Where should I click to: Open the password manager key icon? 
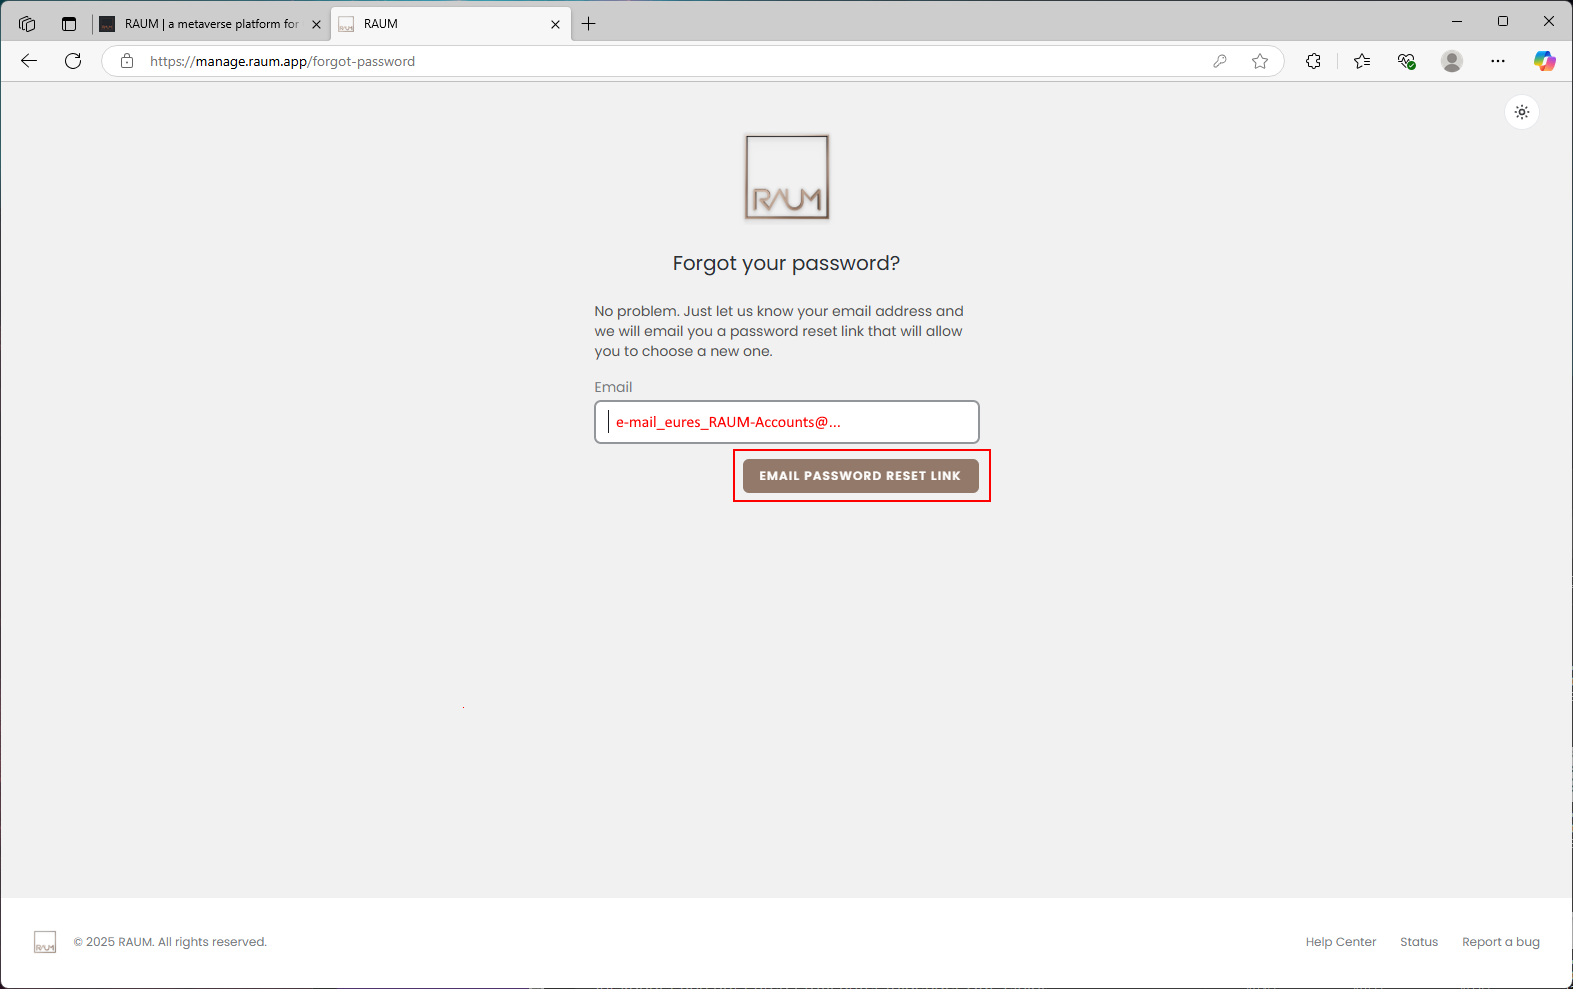click(x=1220, y=61)
